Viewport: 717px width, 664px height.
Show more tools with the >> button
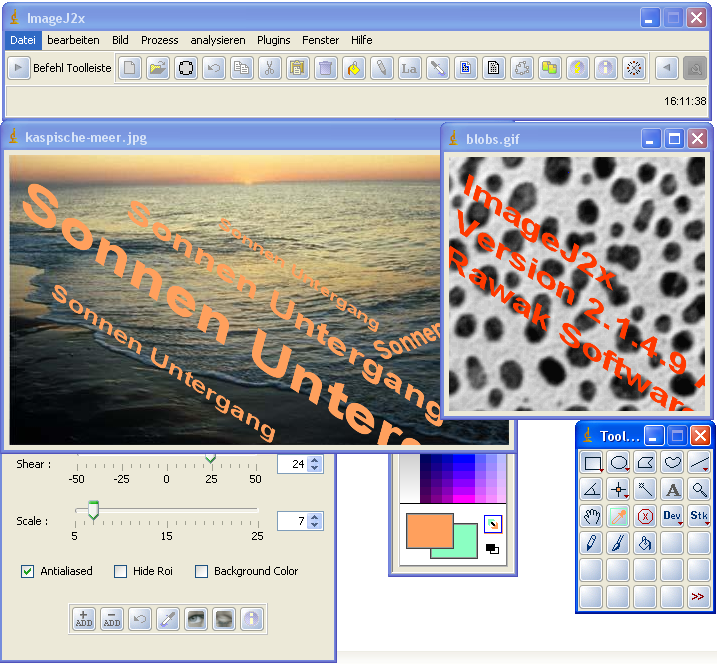pos(698,597)
